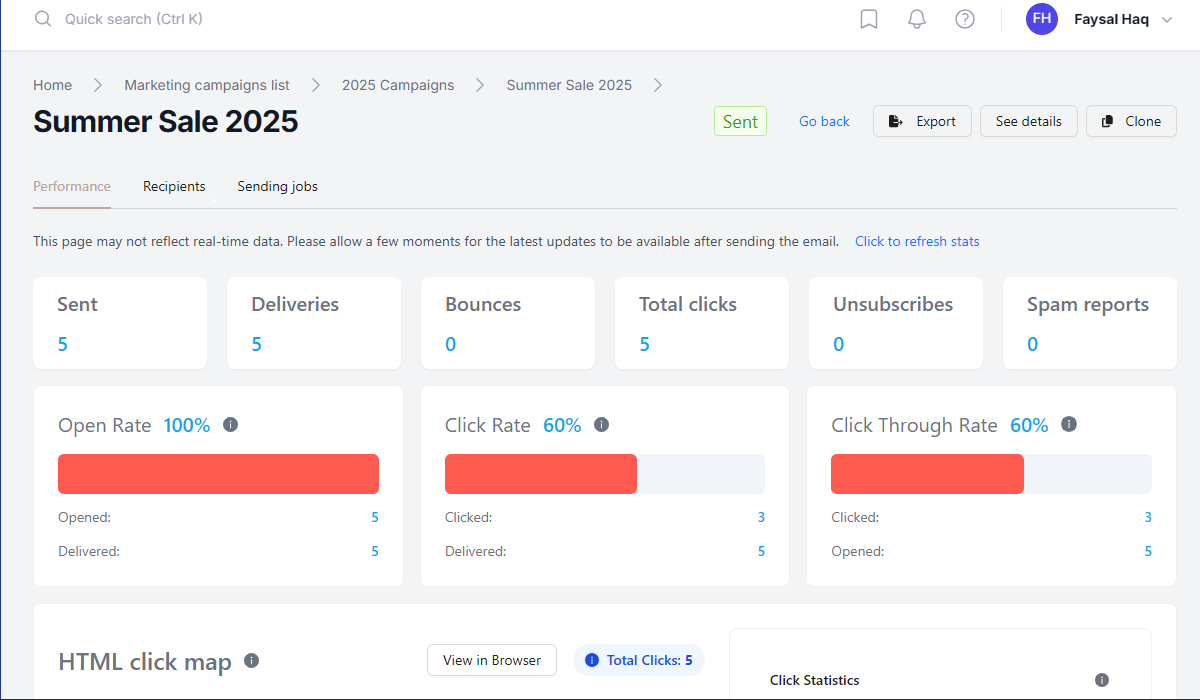This screenshot has height=700, width=1200.
Task: Open Marketing campaigns list breadcrumb
Action: tap(207, 85)
